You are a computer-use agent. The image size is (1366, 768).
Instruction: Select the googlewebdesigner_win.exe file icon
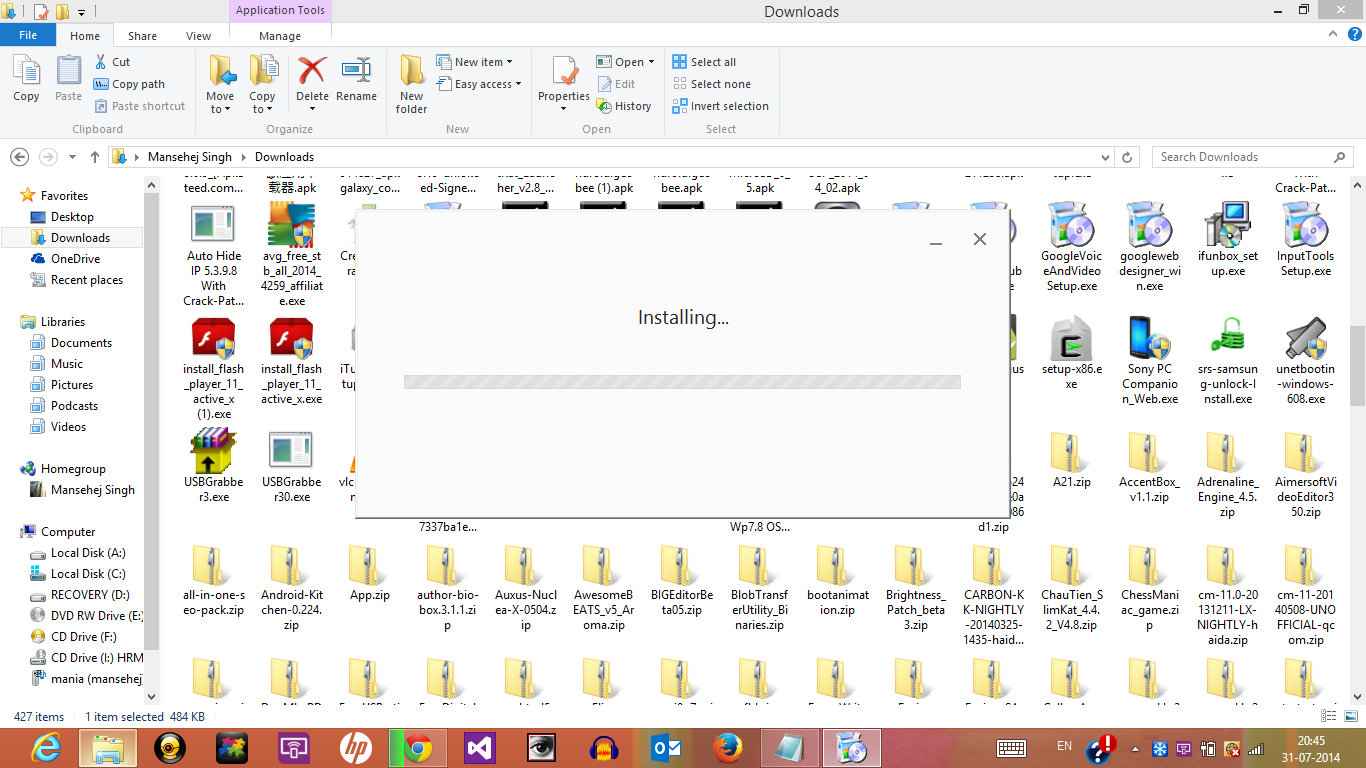(x=1149, y=225)
